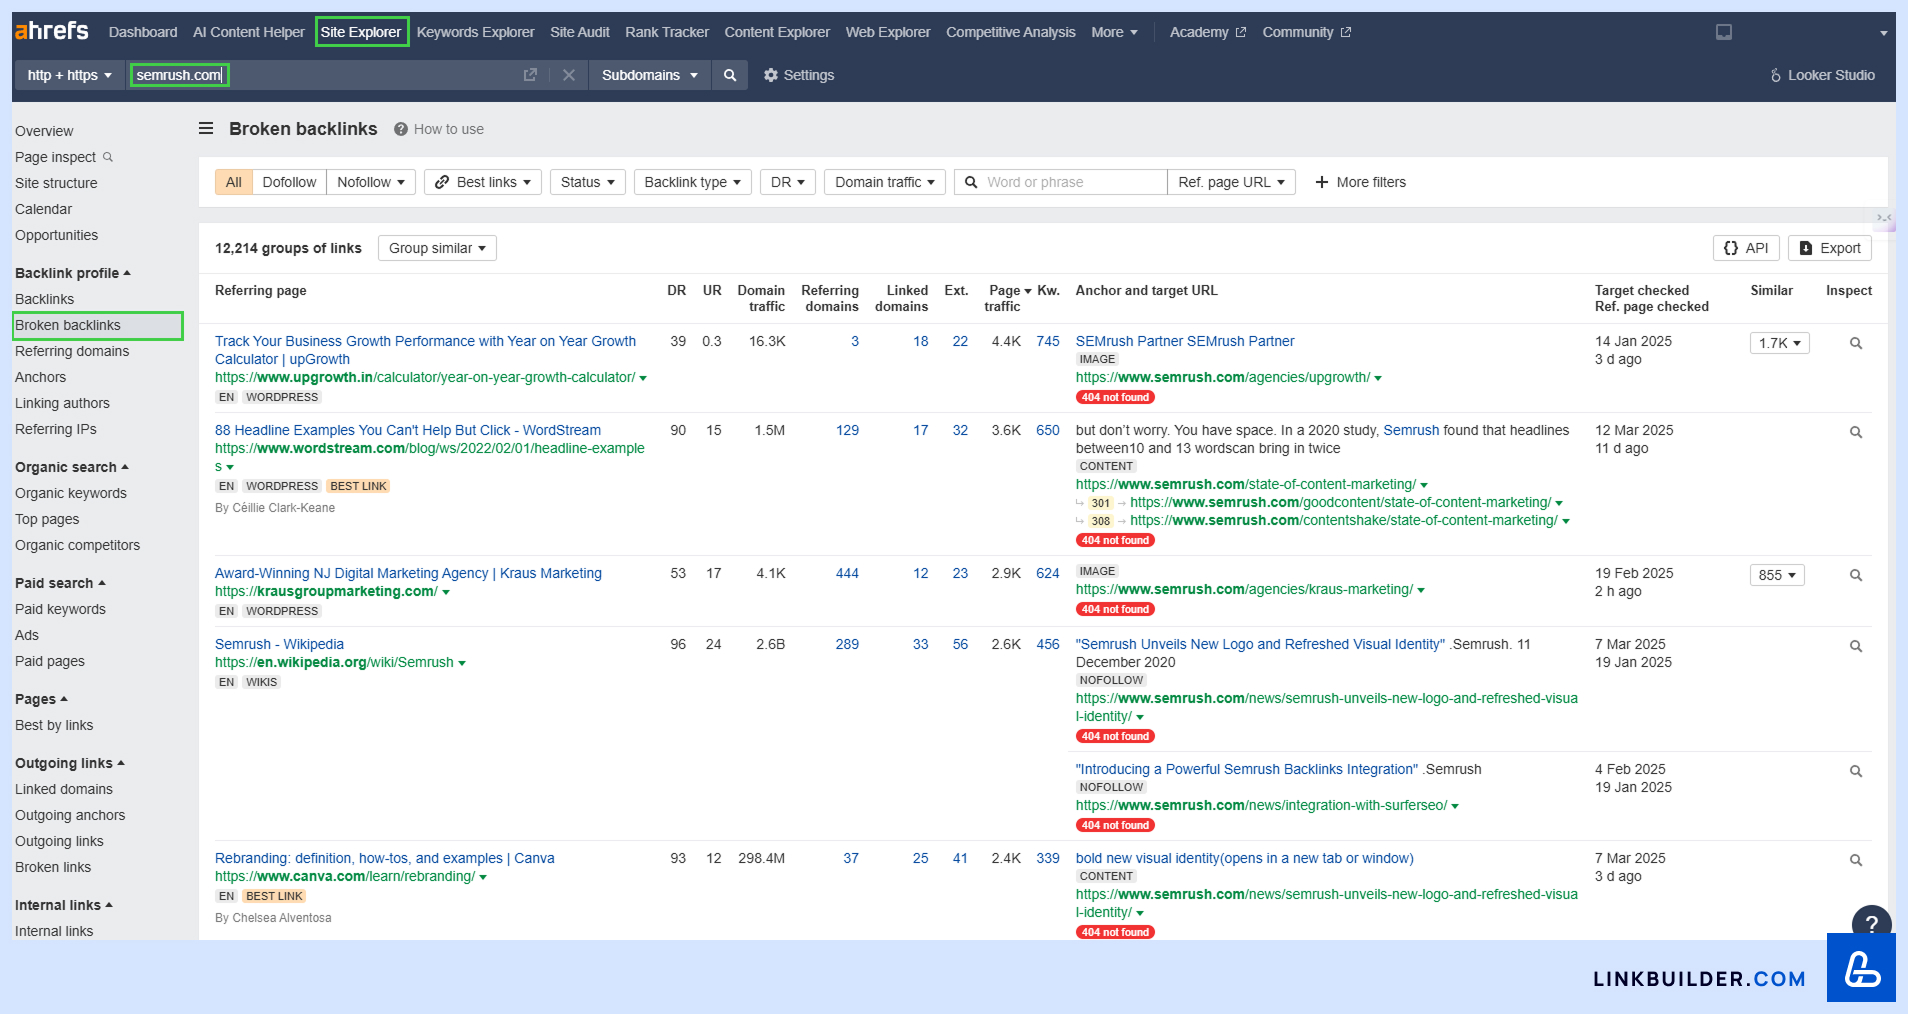Open AI Content Helper
1908x1014 pixels.
point(249,32)
